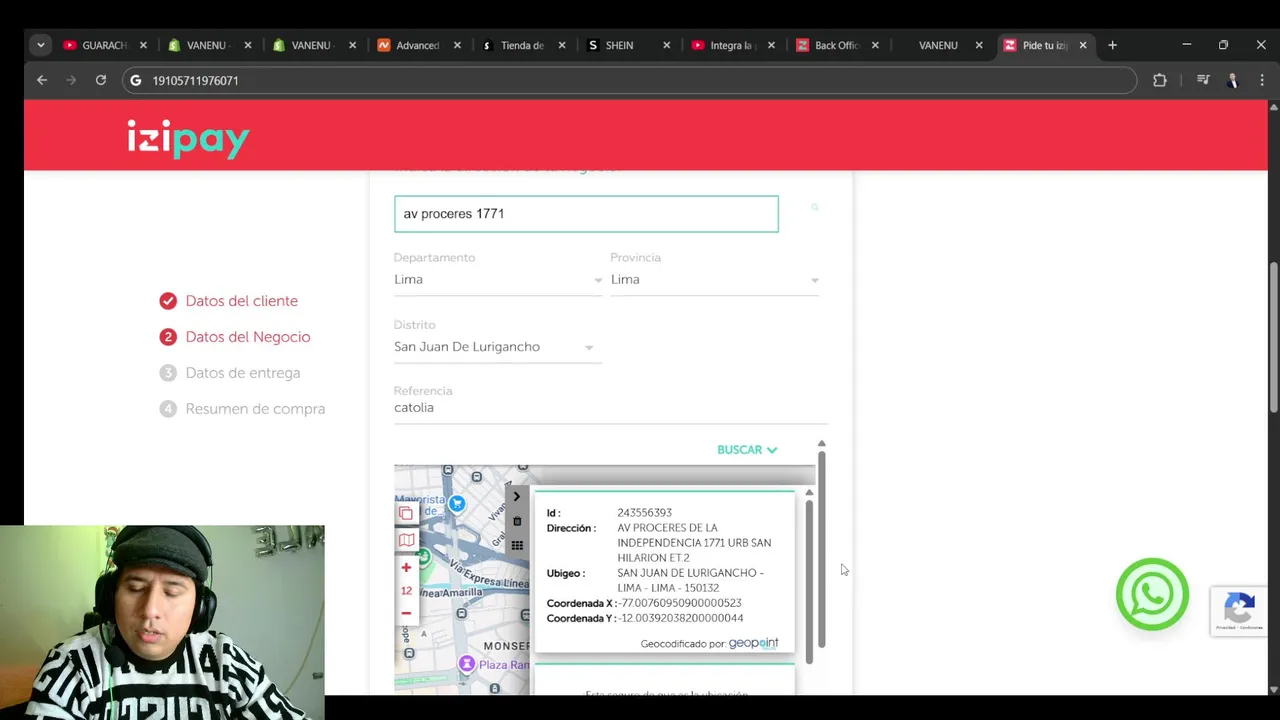
Task: Open the WhatsApp chat bubble
Action: click(x=1152, y=594)
